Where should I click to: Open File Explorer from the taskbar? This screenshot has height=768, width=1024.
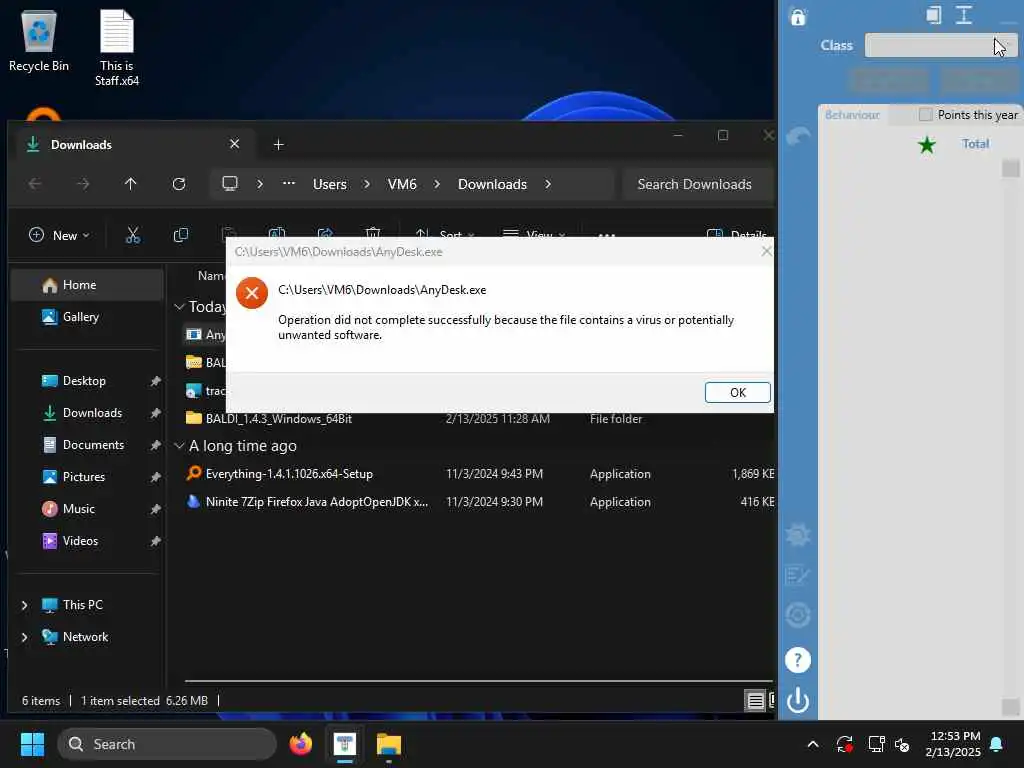coord(389,744)
